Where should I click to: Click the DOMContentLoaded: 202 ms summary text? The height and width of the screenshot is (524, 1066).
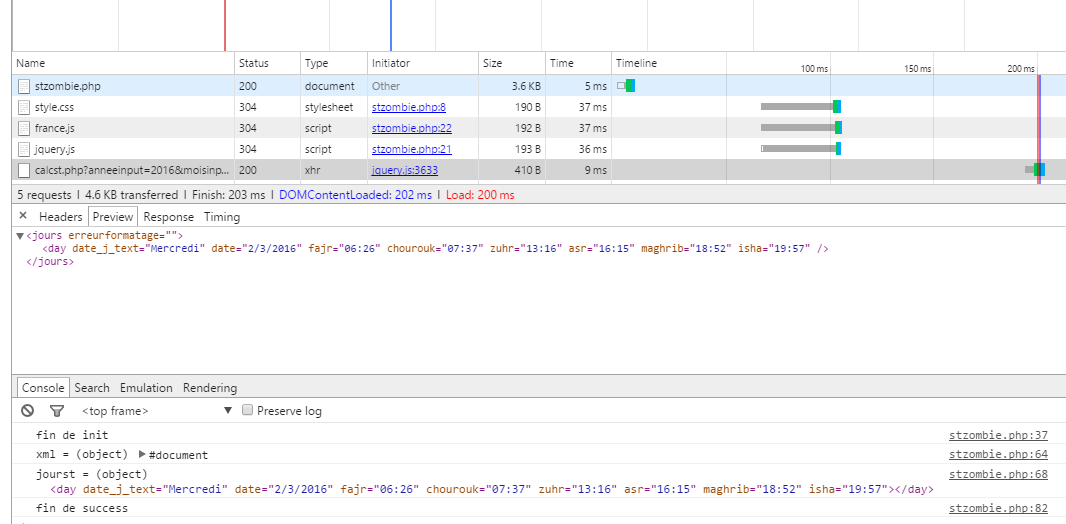point(355,195)
